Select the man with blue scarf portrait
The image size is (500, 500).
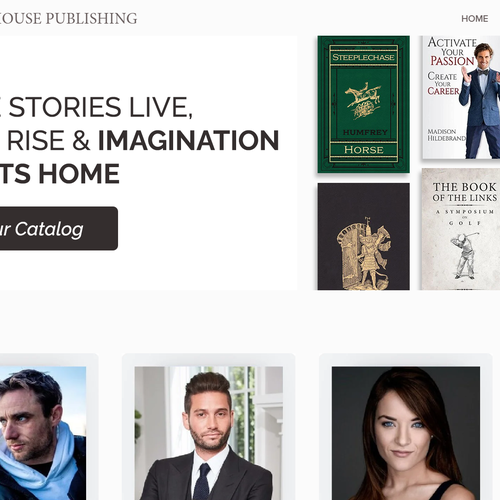43,433
